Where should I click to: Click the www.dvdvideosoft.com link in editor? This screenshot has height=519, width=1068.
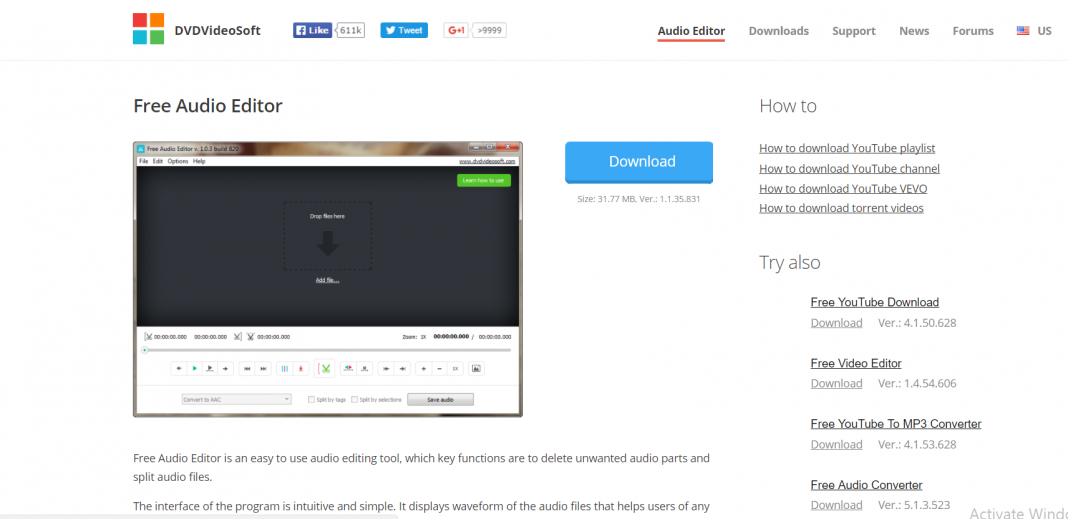click(x=488, y=161)
